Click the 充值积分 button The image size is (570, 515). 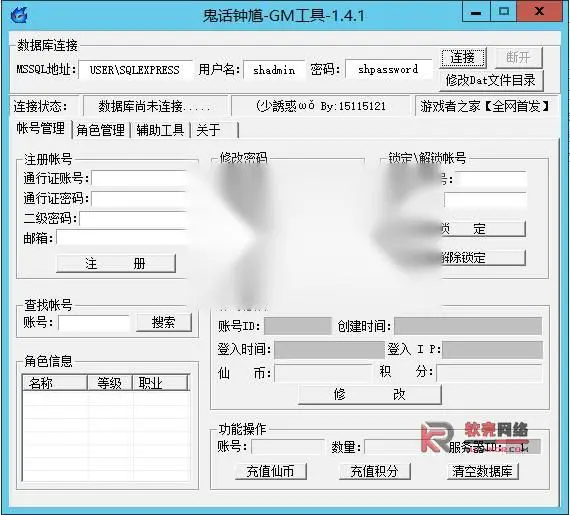pyautogui.click(x=375, y=471)
